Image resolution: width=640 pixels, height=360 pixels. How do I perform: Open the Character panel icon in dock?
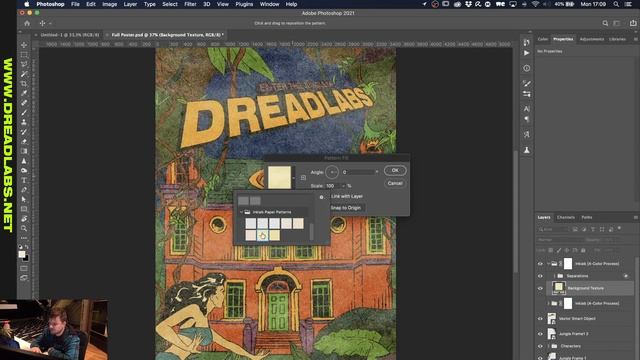pyautogui.click(x=527, y=109)
